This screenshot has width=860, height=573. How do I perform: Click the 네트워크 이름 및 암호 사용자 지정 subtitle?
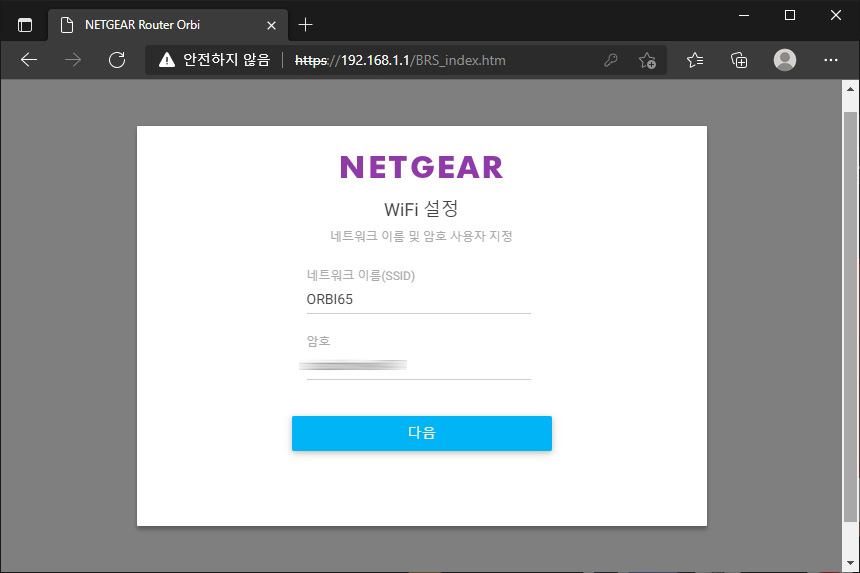click(x=421, y=236)
